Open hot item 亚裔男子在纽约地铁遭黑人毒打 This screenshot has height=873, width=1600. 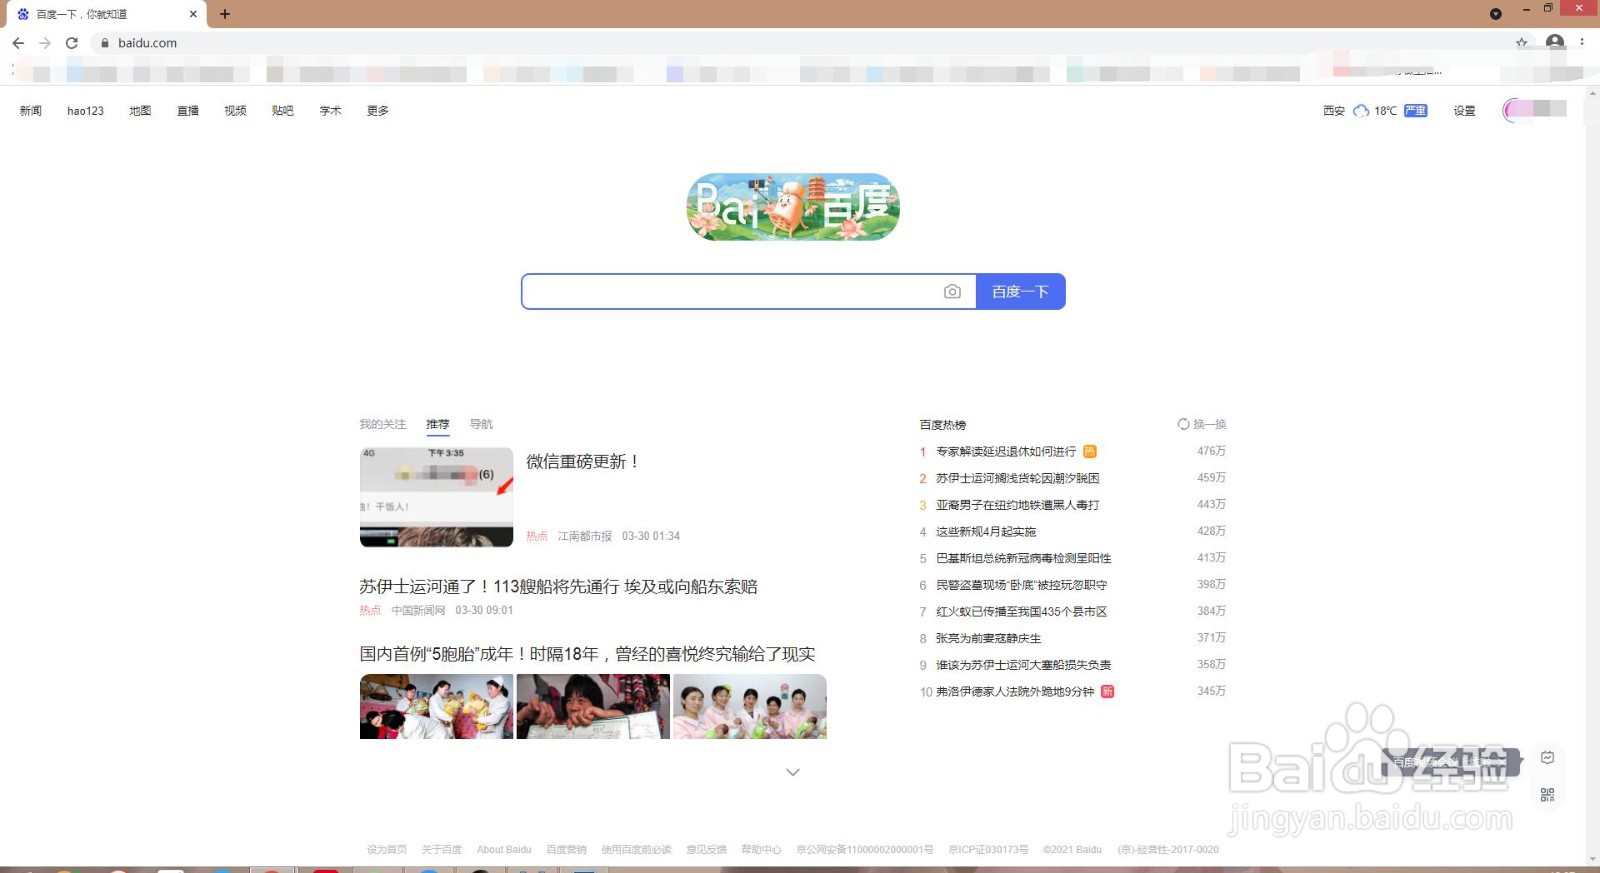(x=1017, y=505)
